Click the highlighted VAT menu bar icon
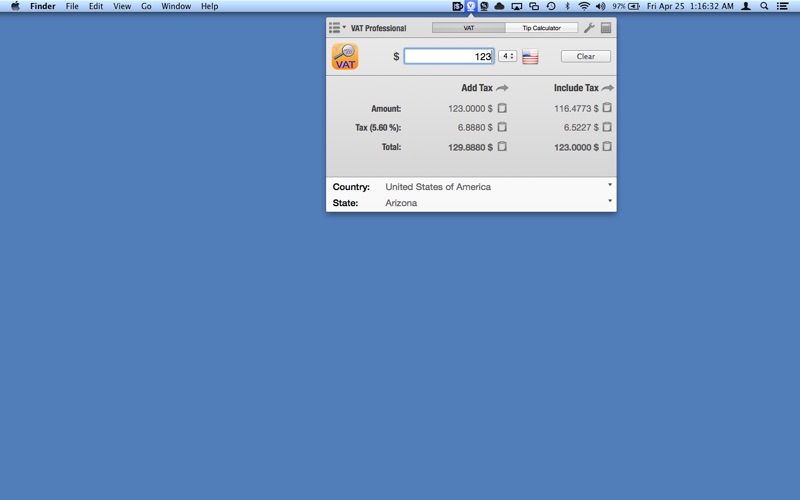 (x=470, y=6)
